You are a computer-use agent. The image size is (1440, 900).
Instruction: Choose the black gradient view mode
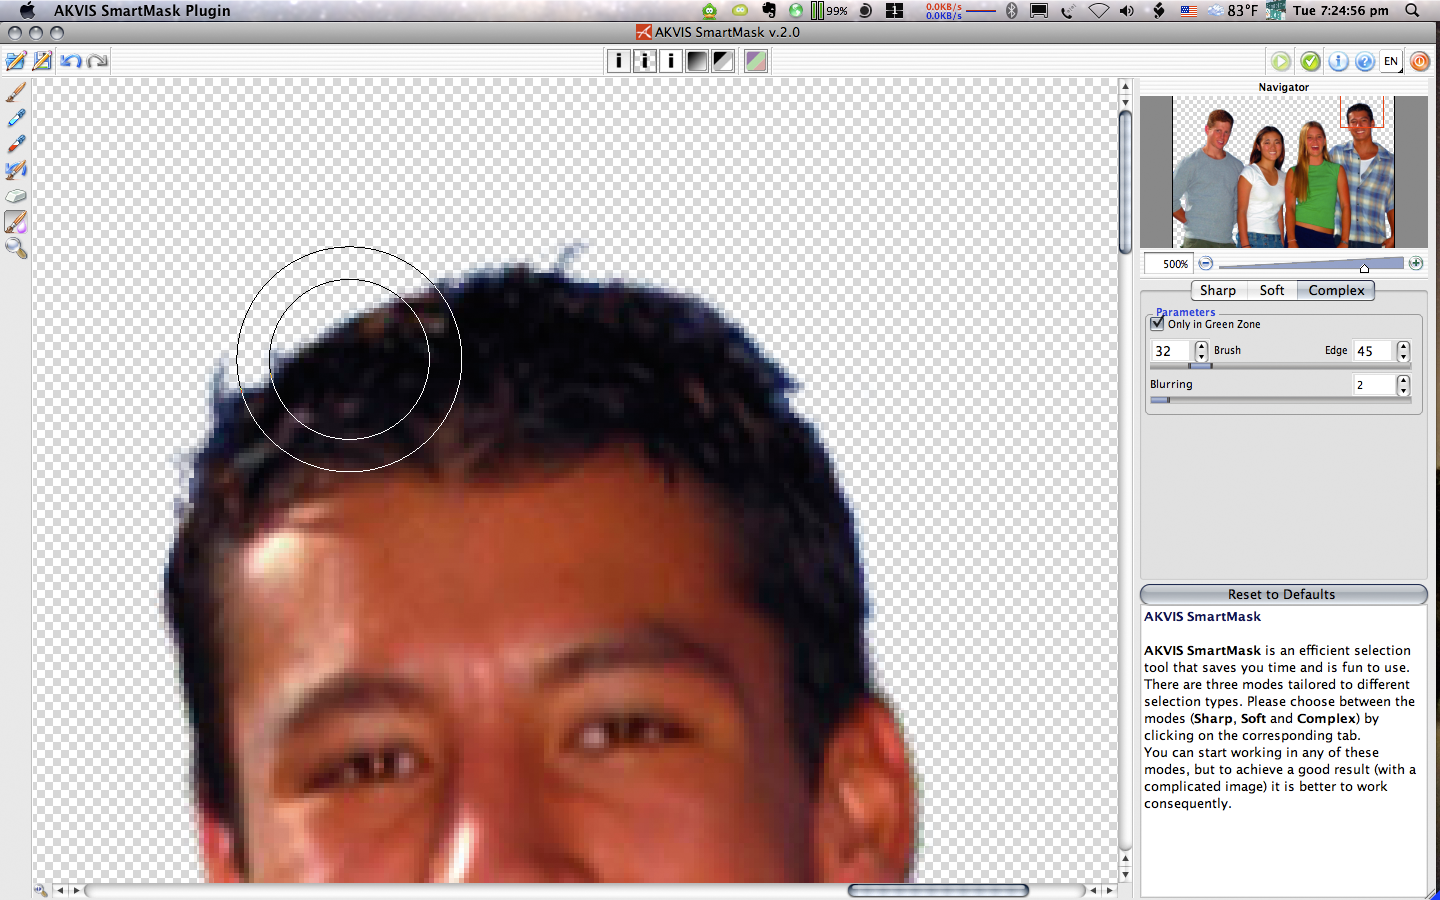point(697,61)
